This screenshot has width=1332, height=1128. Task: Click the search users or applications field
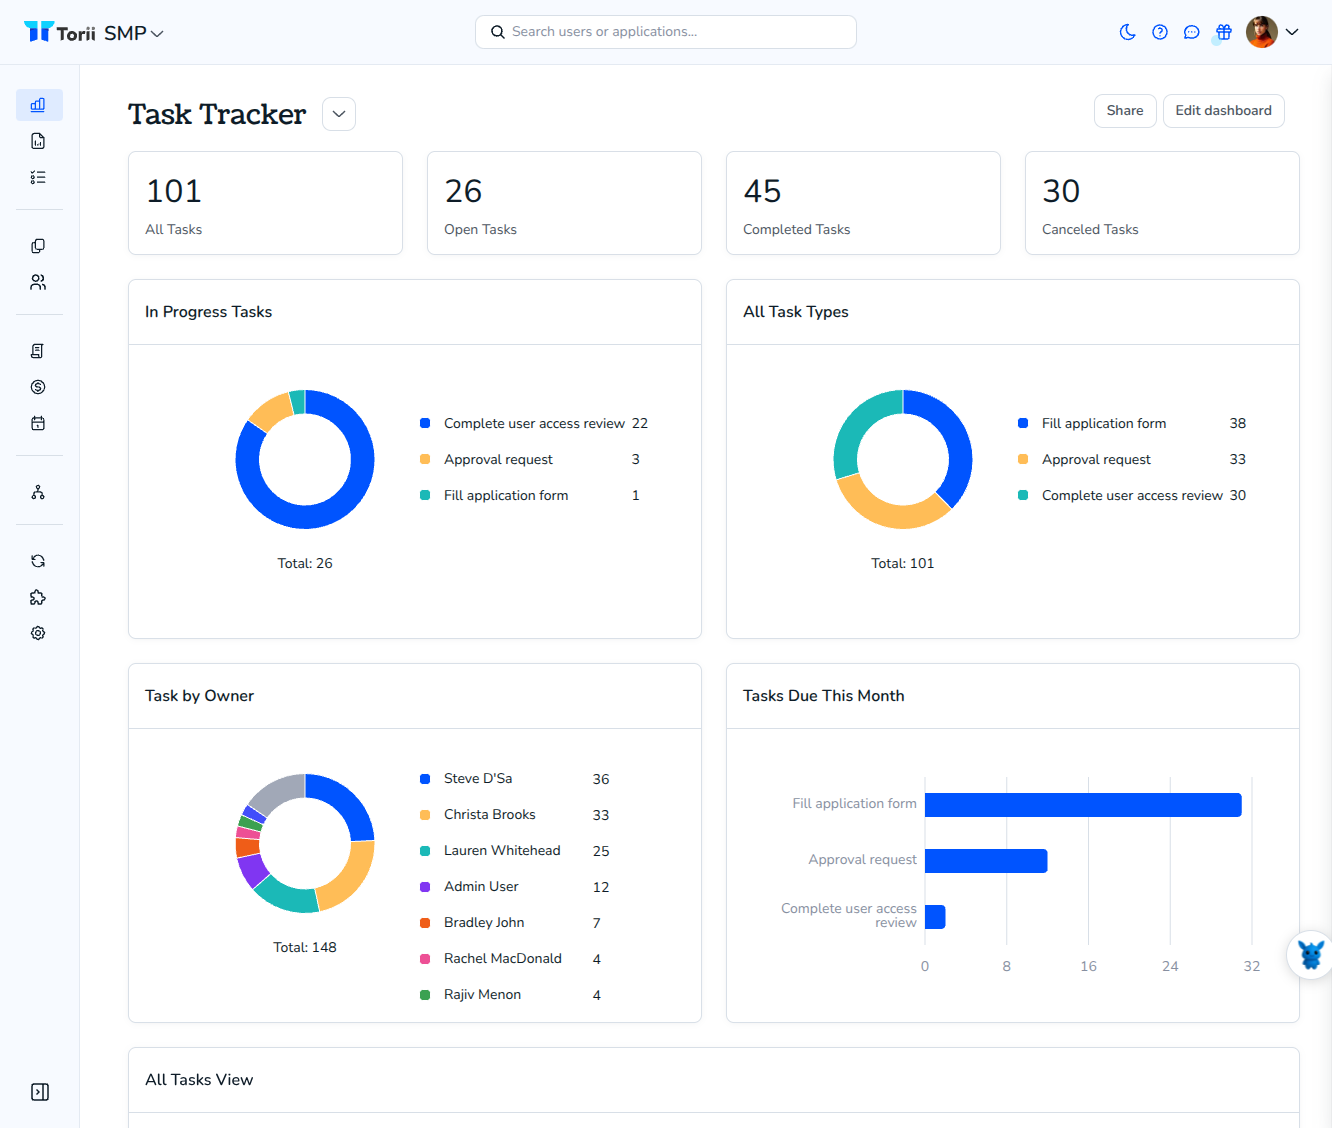(666, 32)
